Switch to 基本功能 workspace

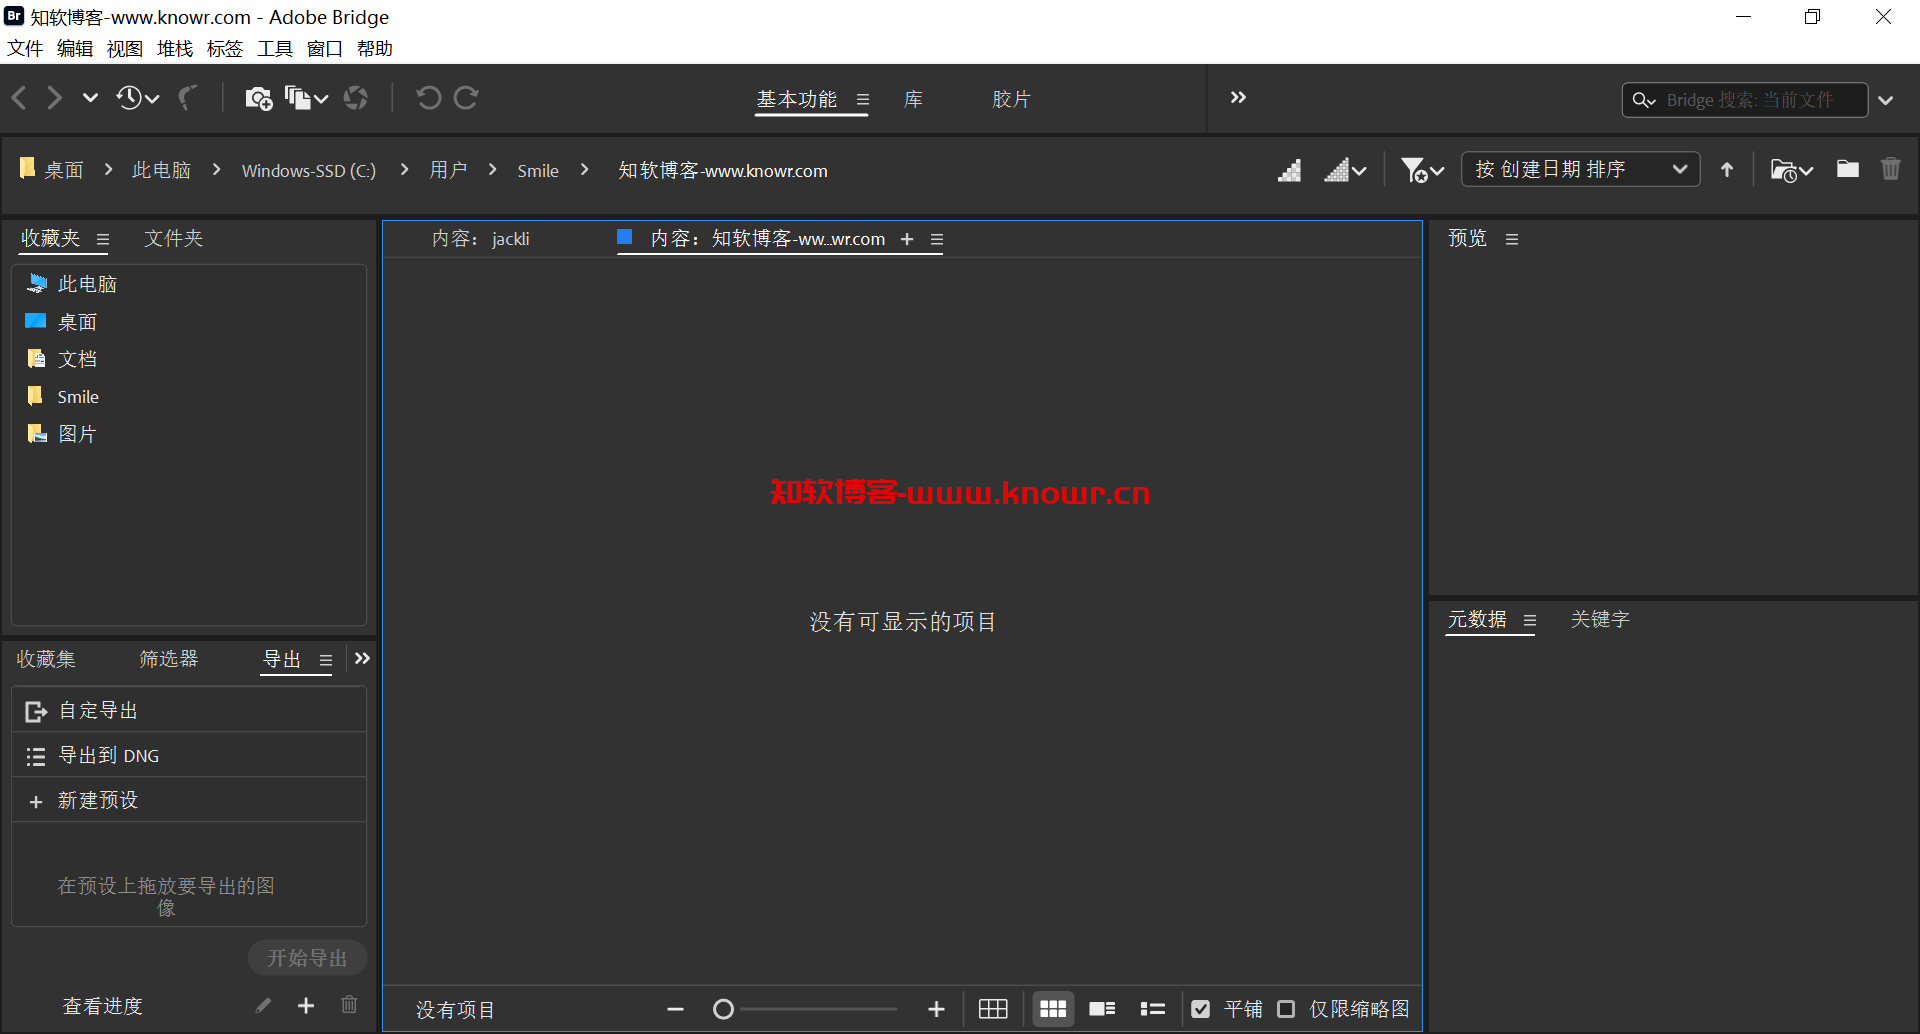(x=796, y=99)
